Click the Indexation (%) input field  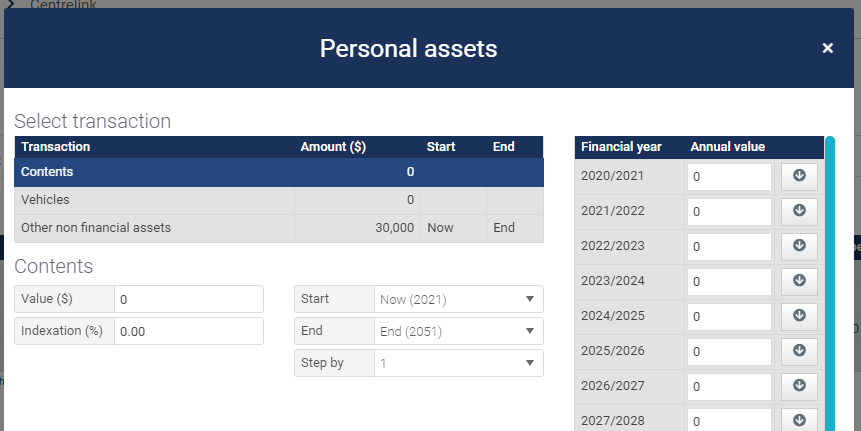click(x=189, y=331)
